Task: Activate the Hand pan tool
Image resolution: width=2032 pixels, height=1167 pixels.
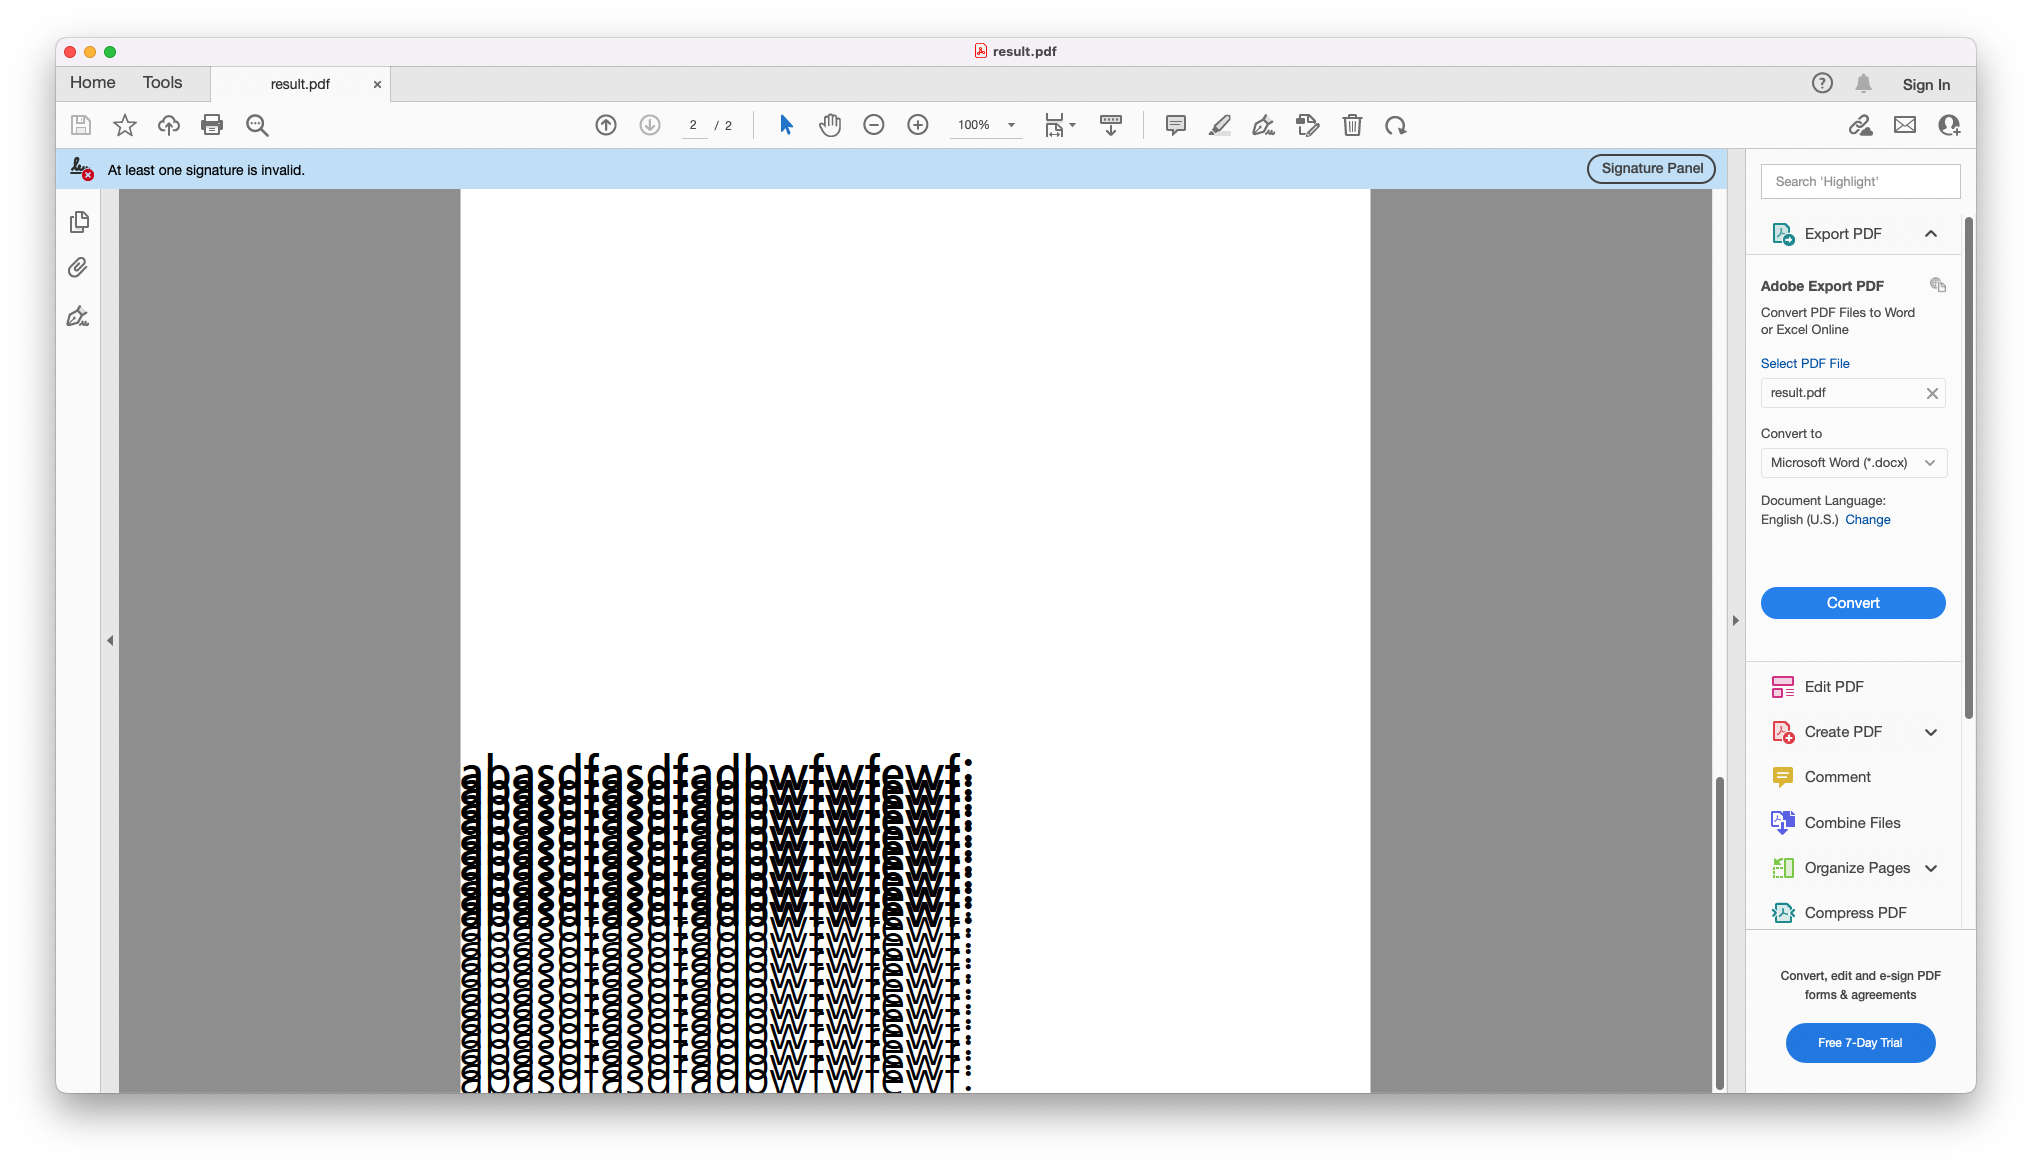Action: [x=830, y=125]
